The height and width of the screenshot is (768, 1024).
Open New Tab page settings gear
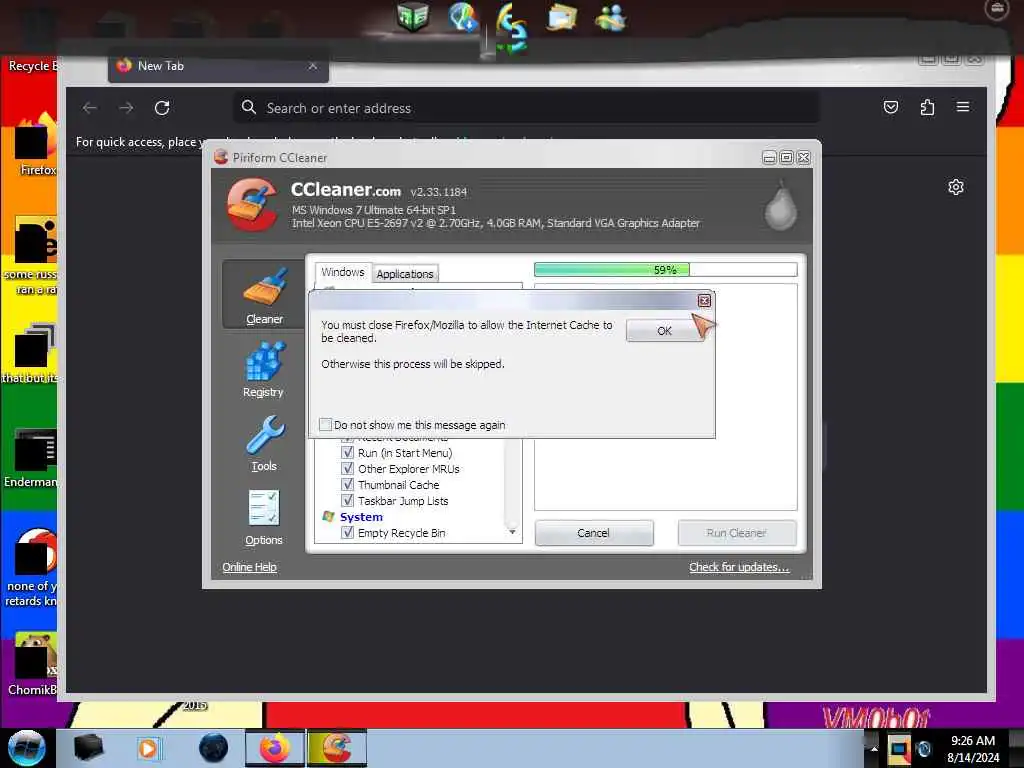pos(955,187)
